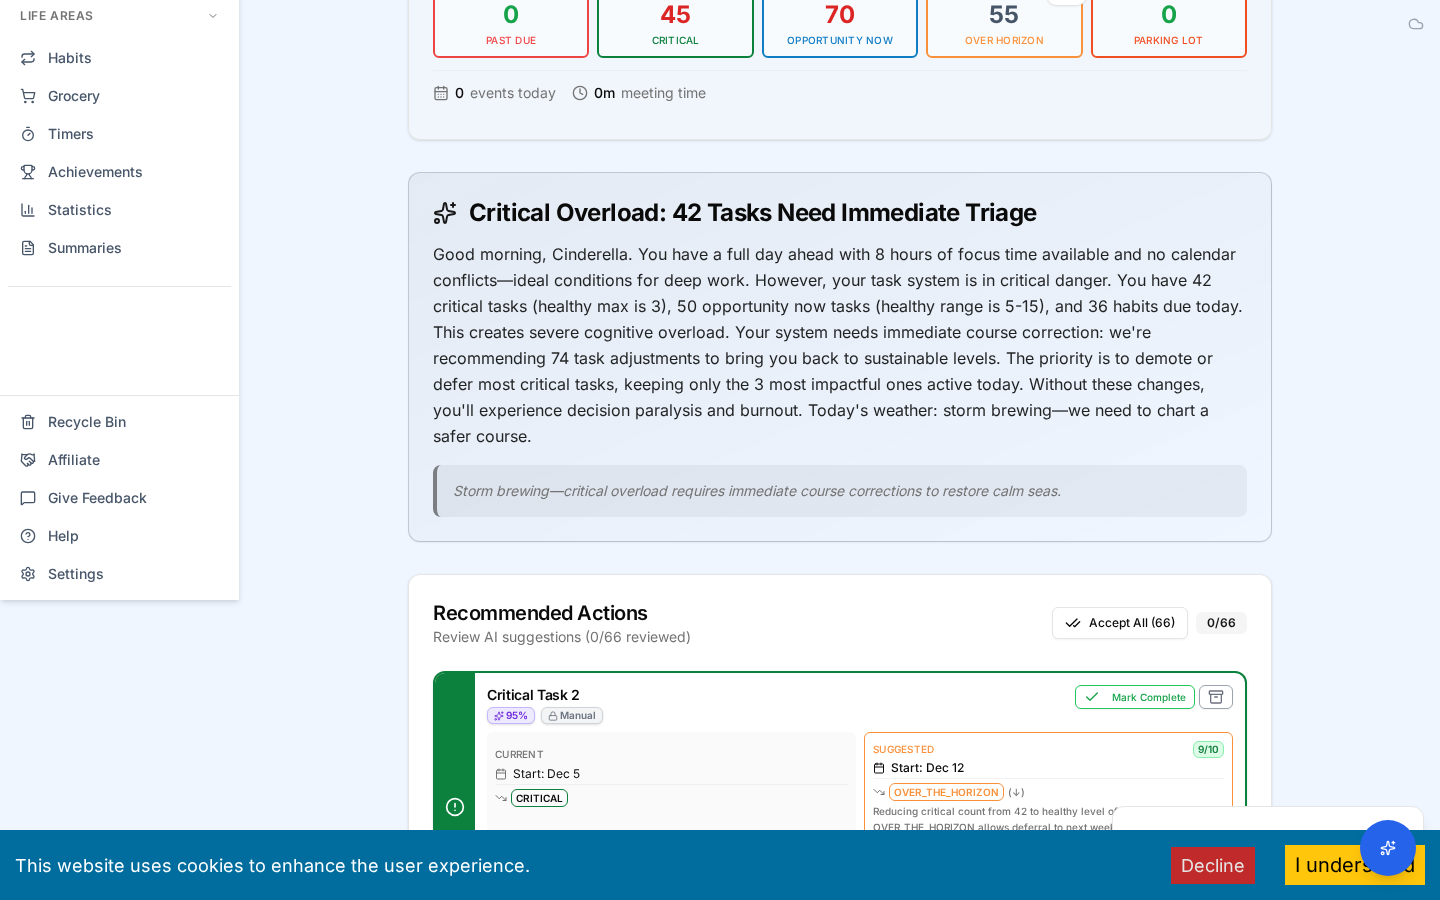
Task: Click the Recycle Bin trash icon
Action: [x=28, y=421]
